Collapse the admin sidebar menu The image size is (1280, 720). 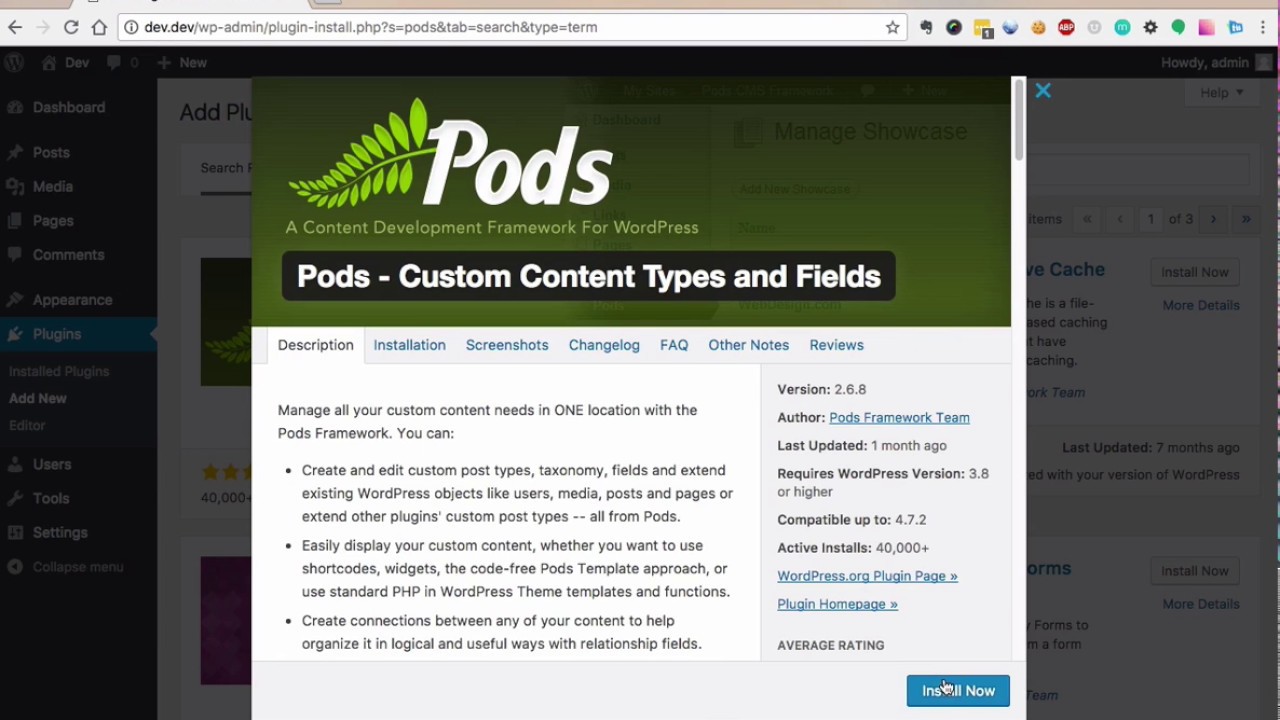pyautogui.click(x=66, y=566)
